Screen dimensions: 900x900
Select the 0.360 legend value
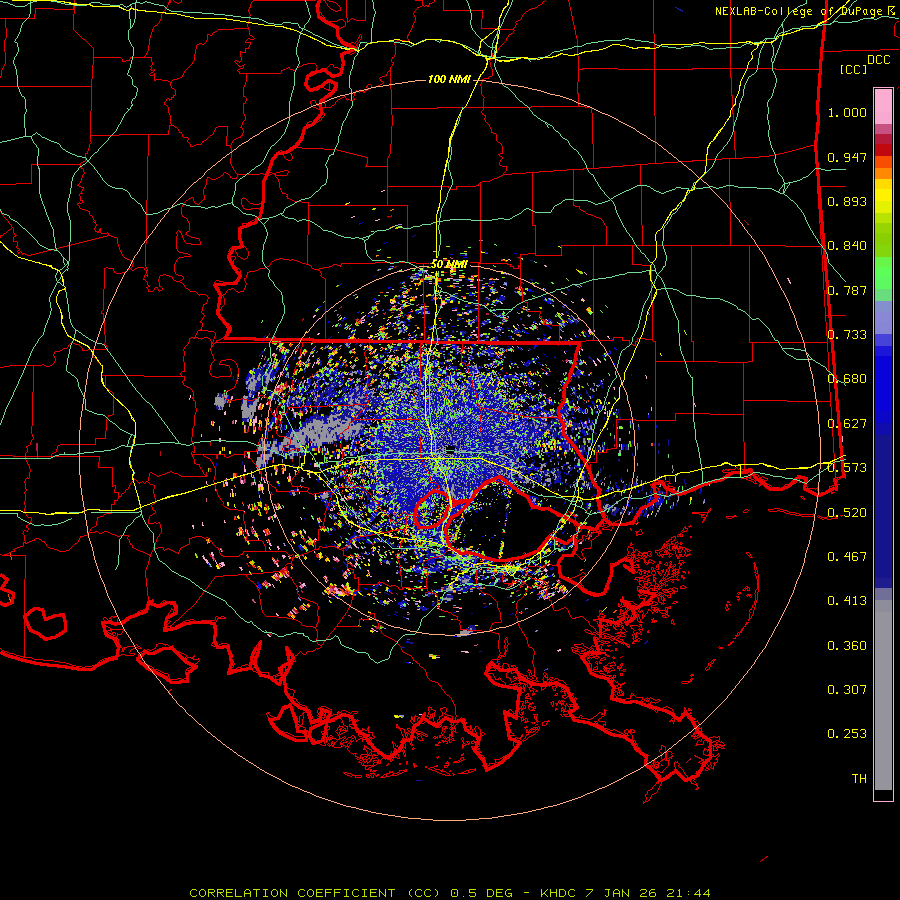[x=847, y=646]
